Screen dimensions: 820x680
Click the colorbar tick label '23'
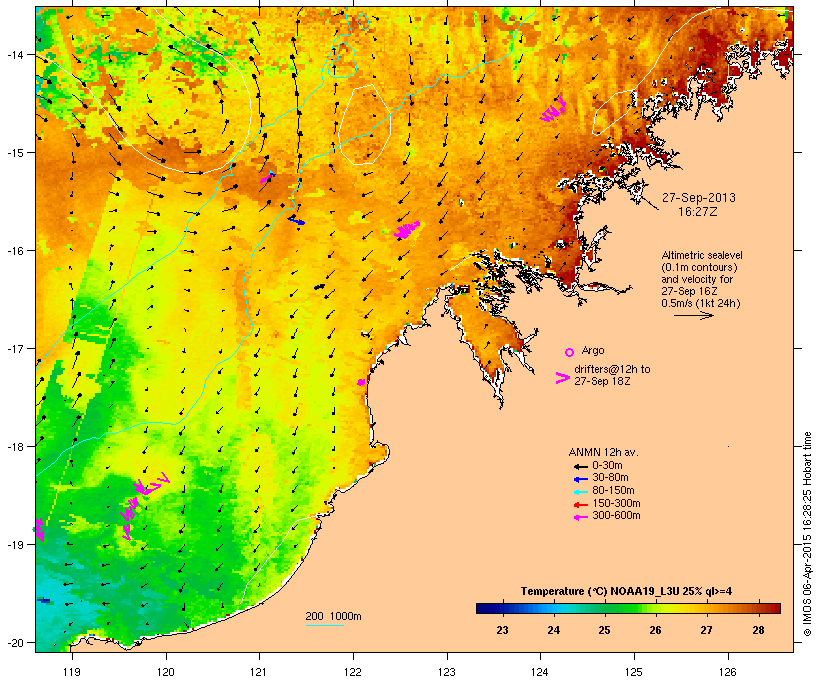pyautogui.click(x=502, y=630)
